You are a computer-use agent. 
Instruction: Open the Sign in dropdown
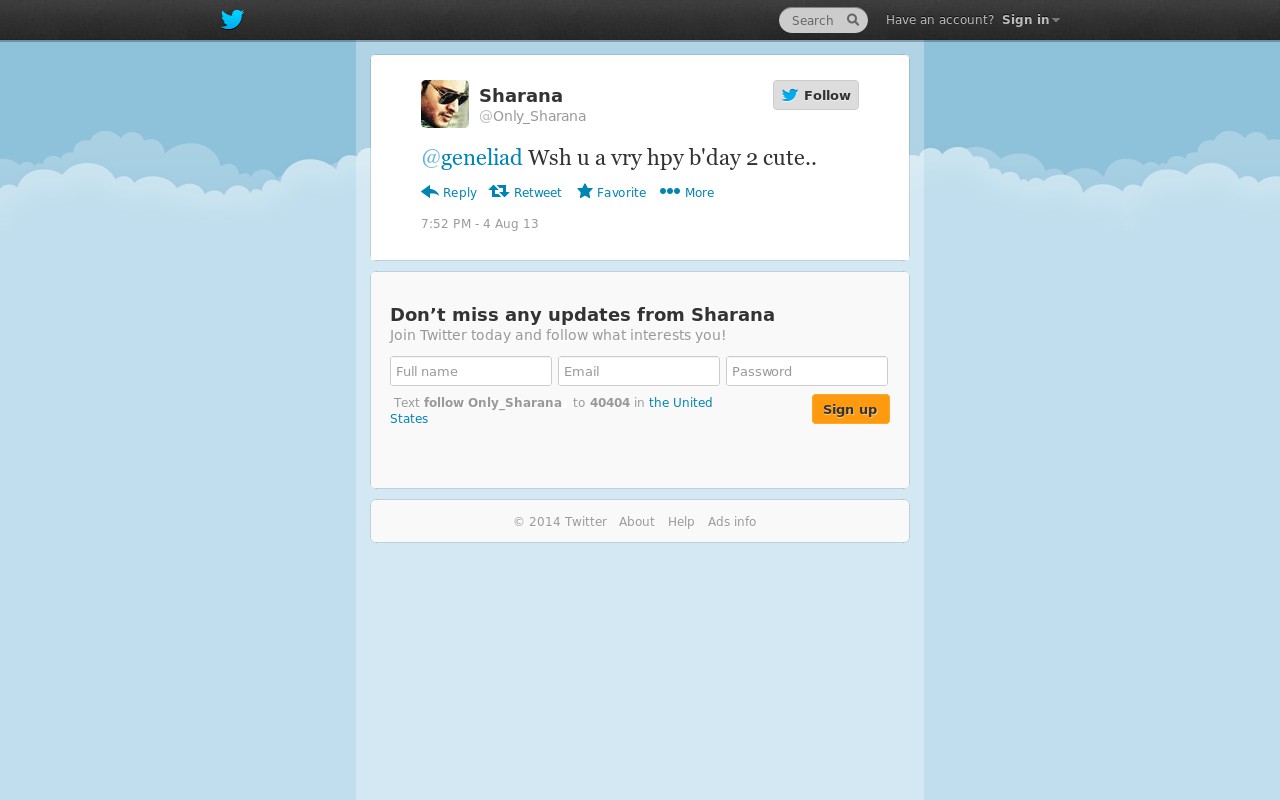click(x=1030, y=20)
